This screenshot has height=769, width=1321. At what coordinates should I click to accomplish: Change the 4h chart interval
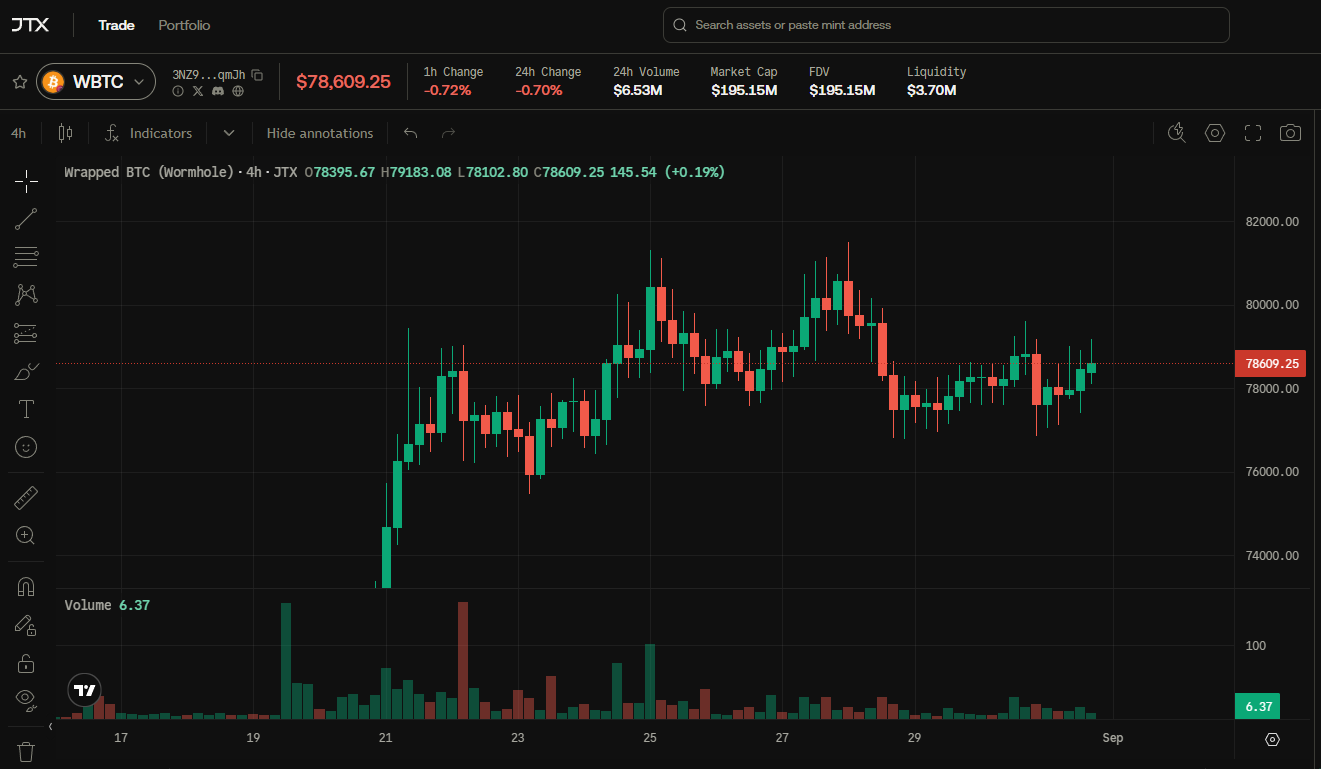19,133
